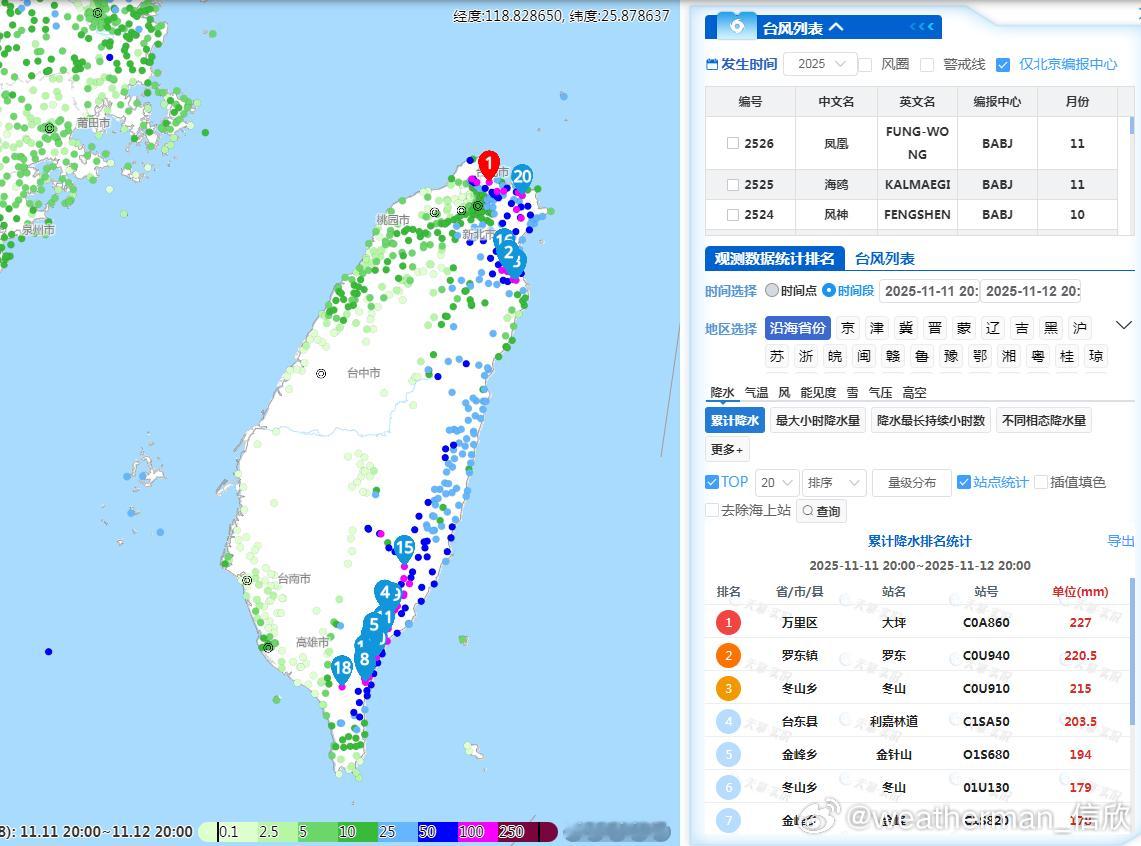Click rank 3 badge for C0U910 row

(x=728, y=688)
